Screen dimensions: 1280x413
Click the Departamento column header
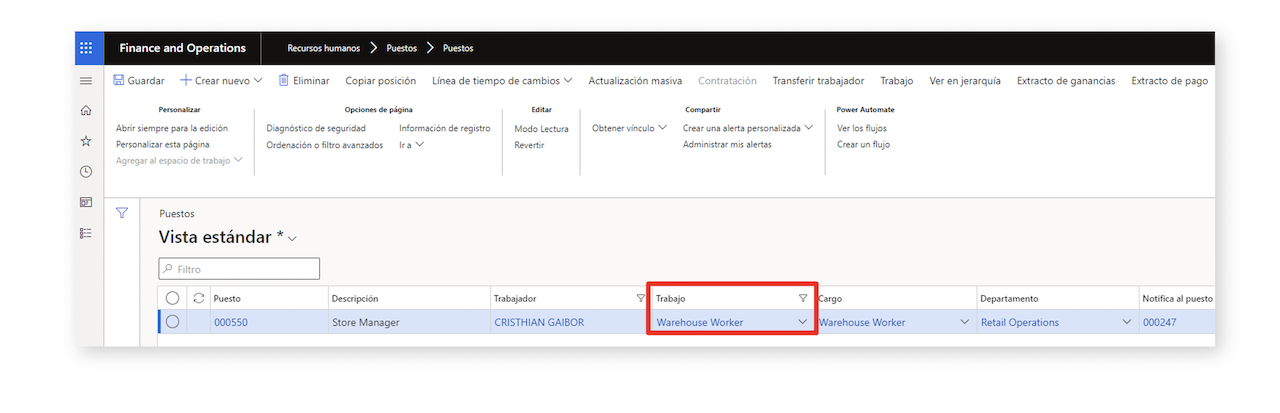coord(1009,298)
